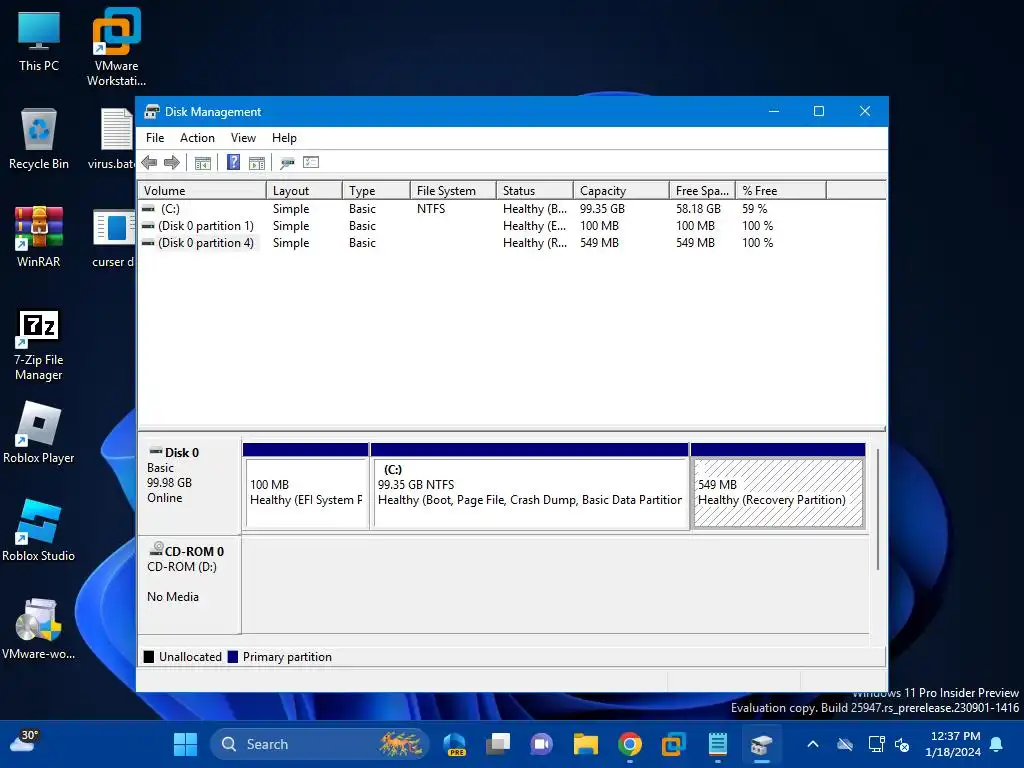The width and height of the screenshot is (1024, 768).
Task: Select the (Disk 0 partition 4) volume row
Action: 511,243
